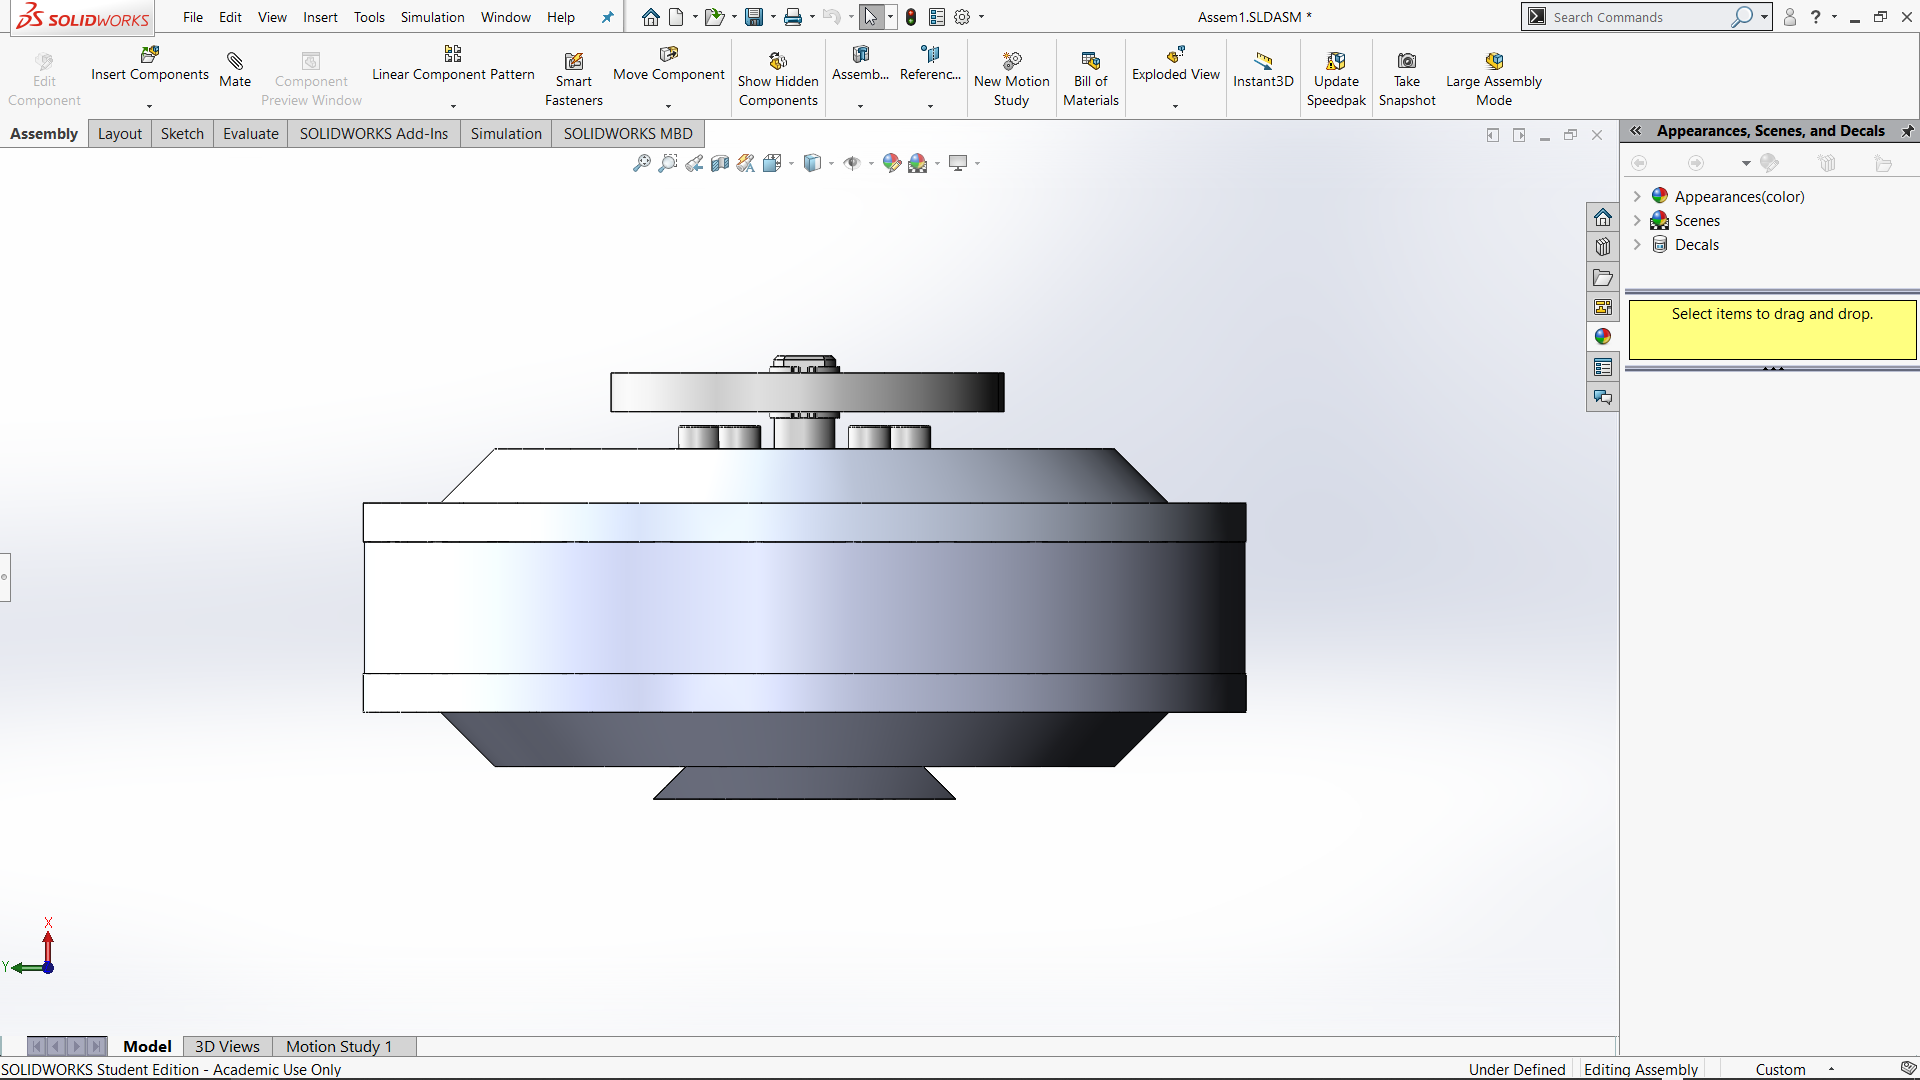The image size is (1920, 1080).
Task: Expand Appearances(color) tree node
Action: 1637,196
